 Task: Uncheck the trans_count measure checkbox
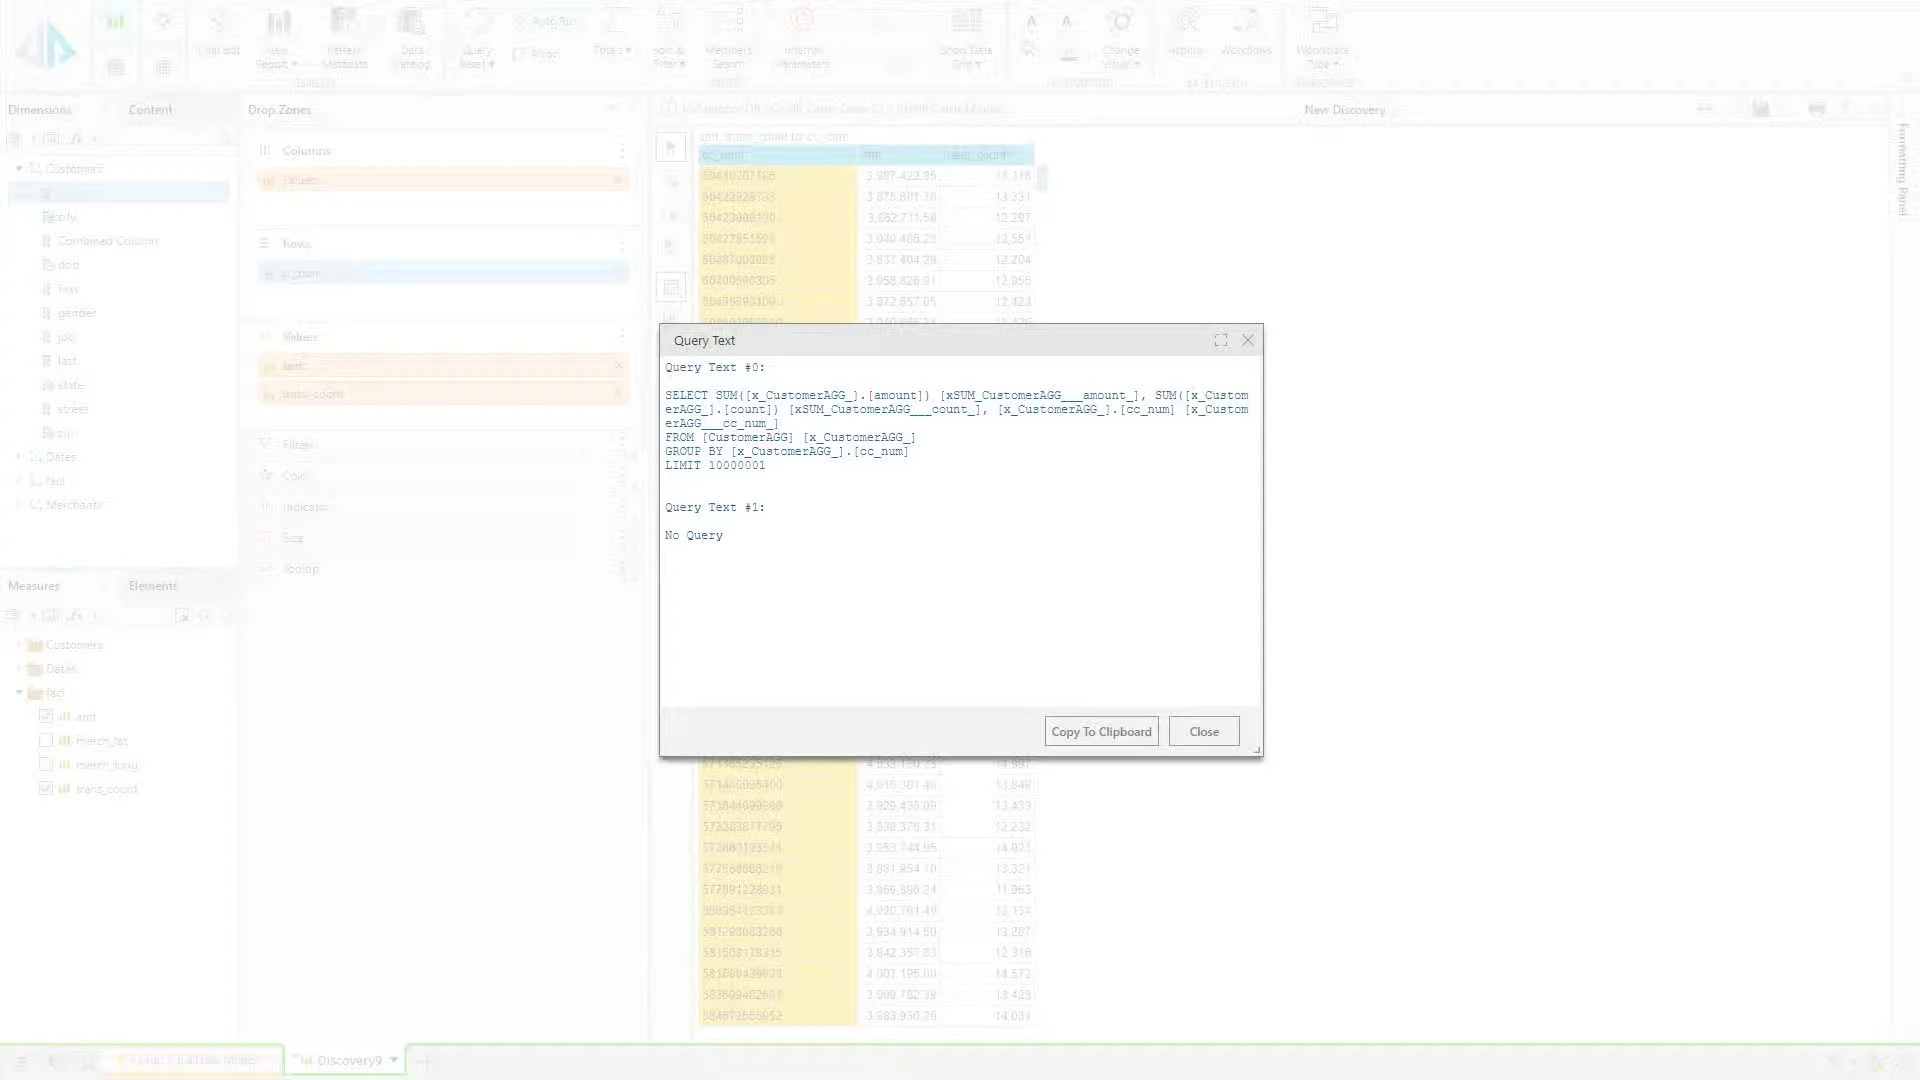(x=46, y=789)
